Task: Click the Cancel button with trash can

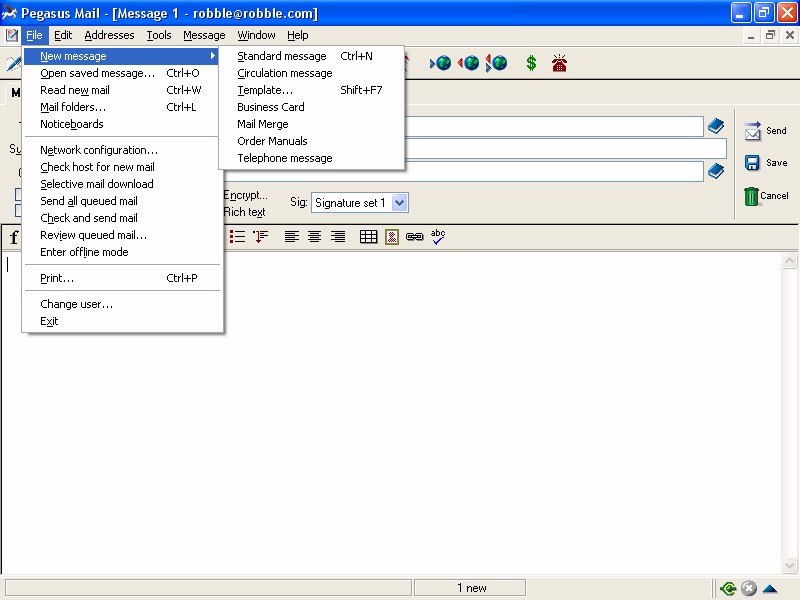Action: tap(765, 196)
